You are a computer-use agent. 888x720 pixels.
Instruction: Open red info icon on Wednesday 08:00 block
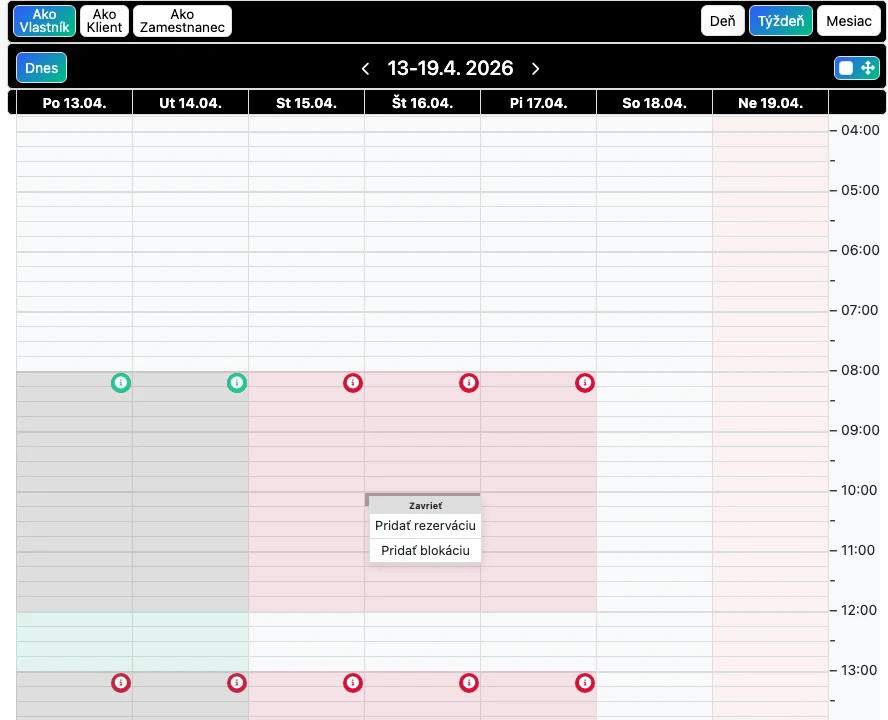coord(353,383)
